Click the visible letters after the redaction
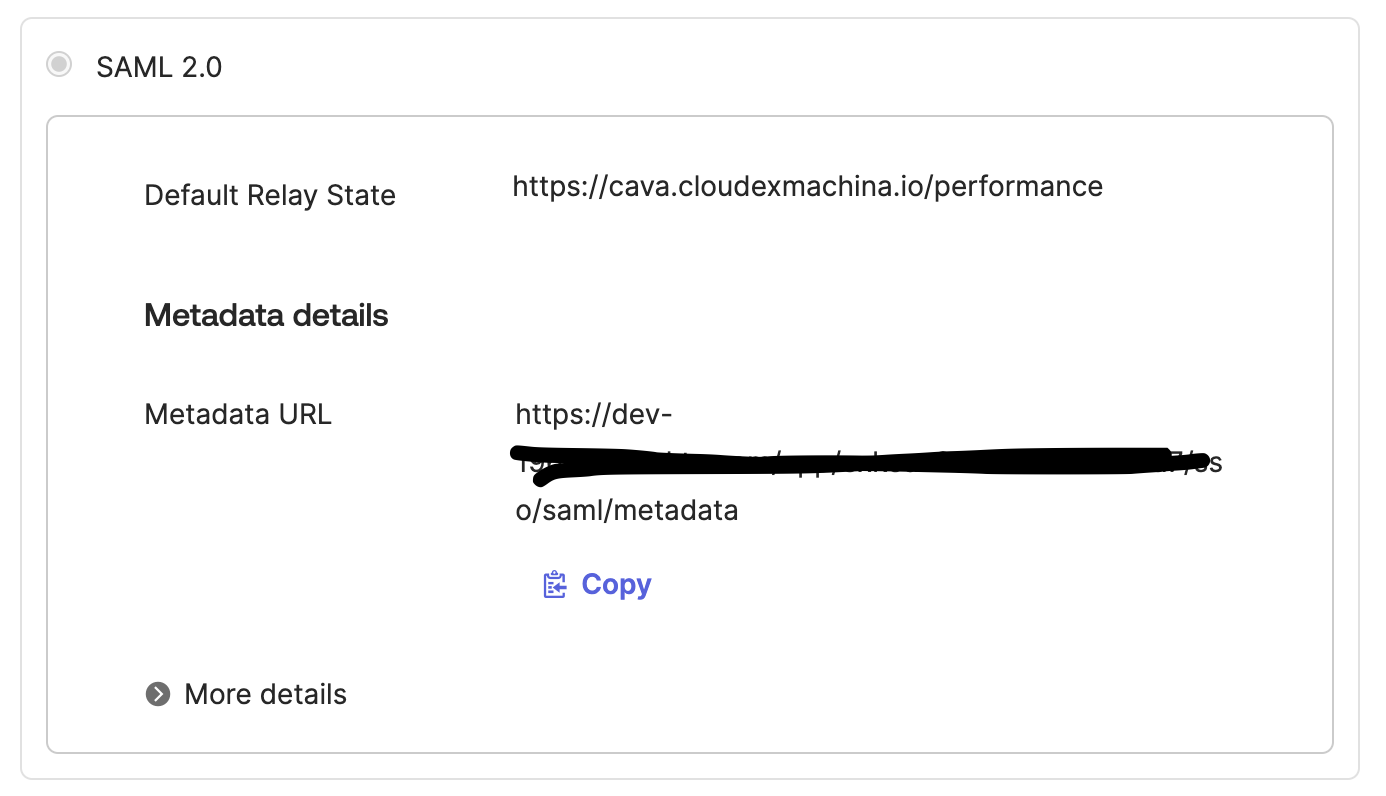The image size is (1386, 796). [x=1206, y=465]
